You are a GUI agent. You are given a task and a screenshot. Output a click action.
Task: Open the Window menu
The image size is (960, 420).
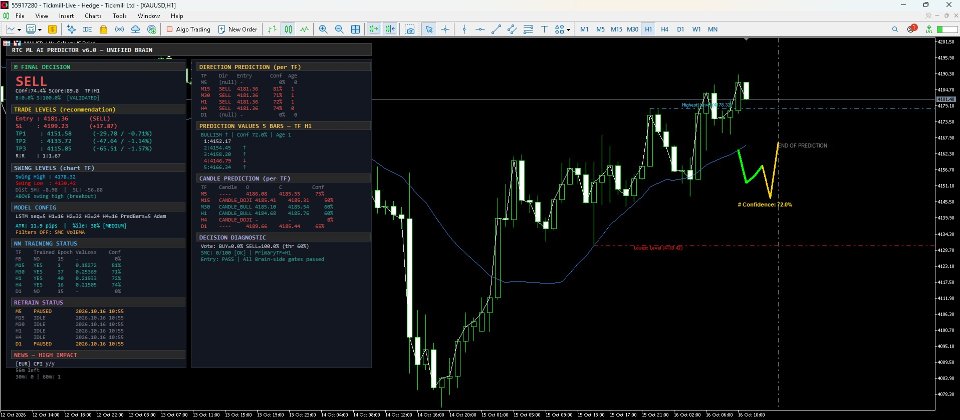149,15
